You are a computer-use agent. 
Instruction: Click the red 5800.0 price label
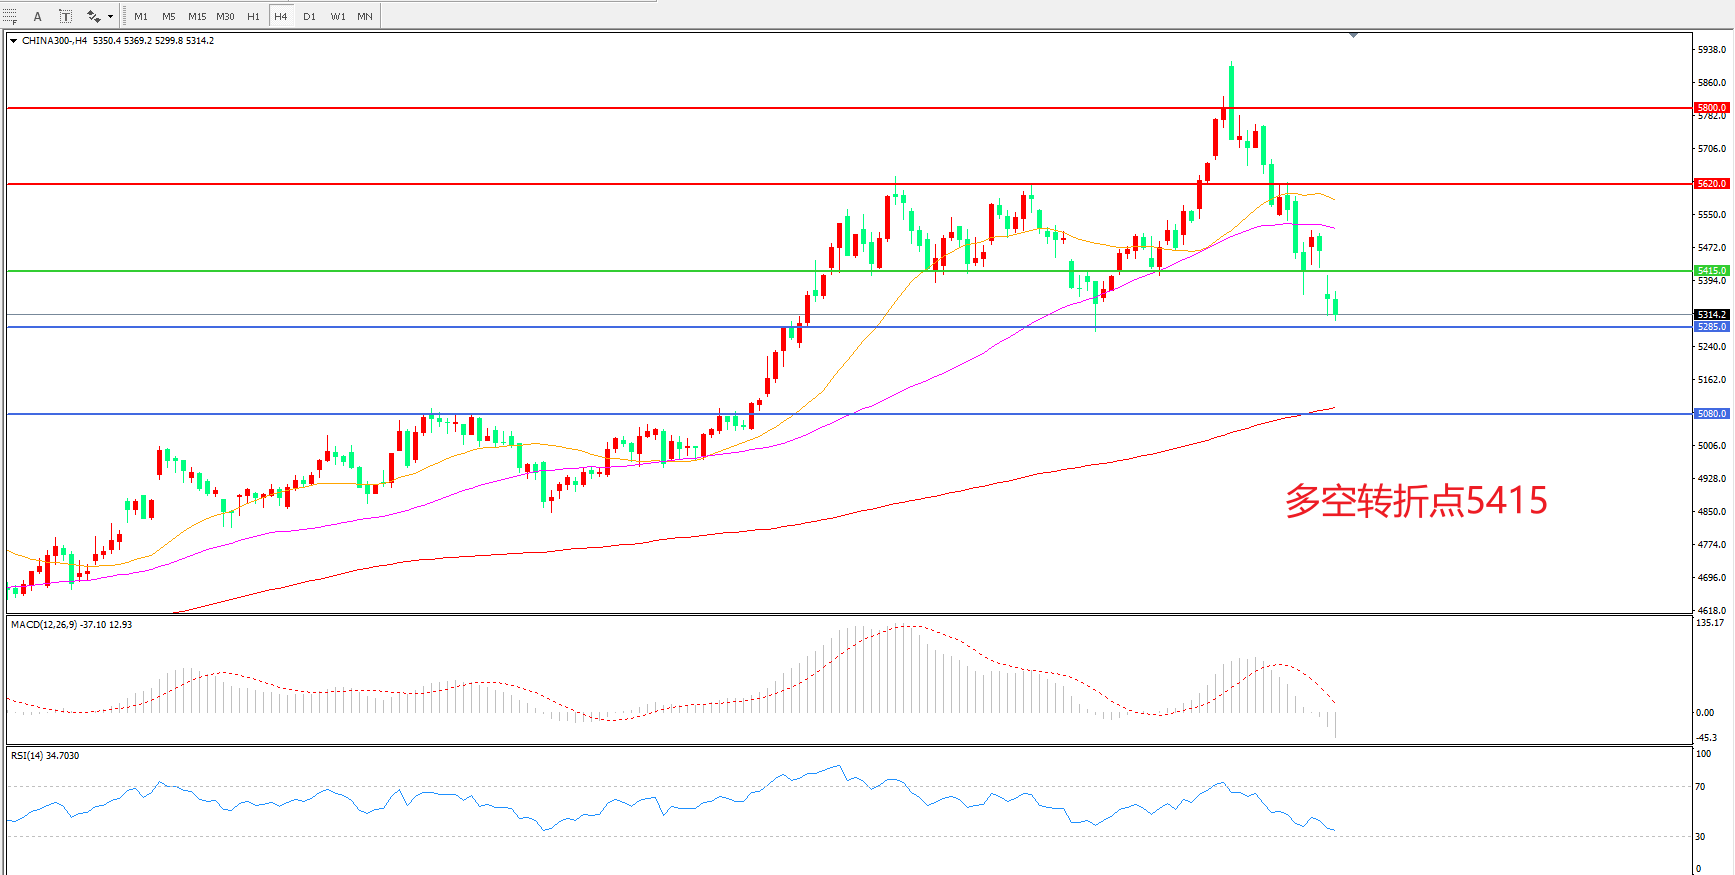(1711, 107)
